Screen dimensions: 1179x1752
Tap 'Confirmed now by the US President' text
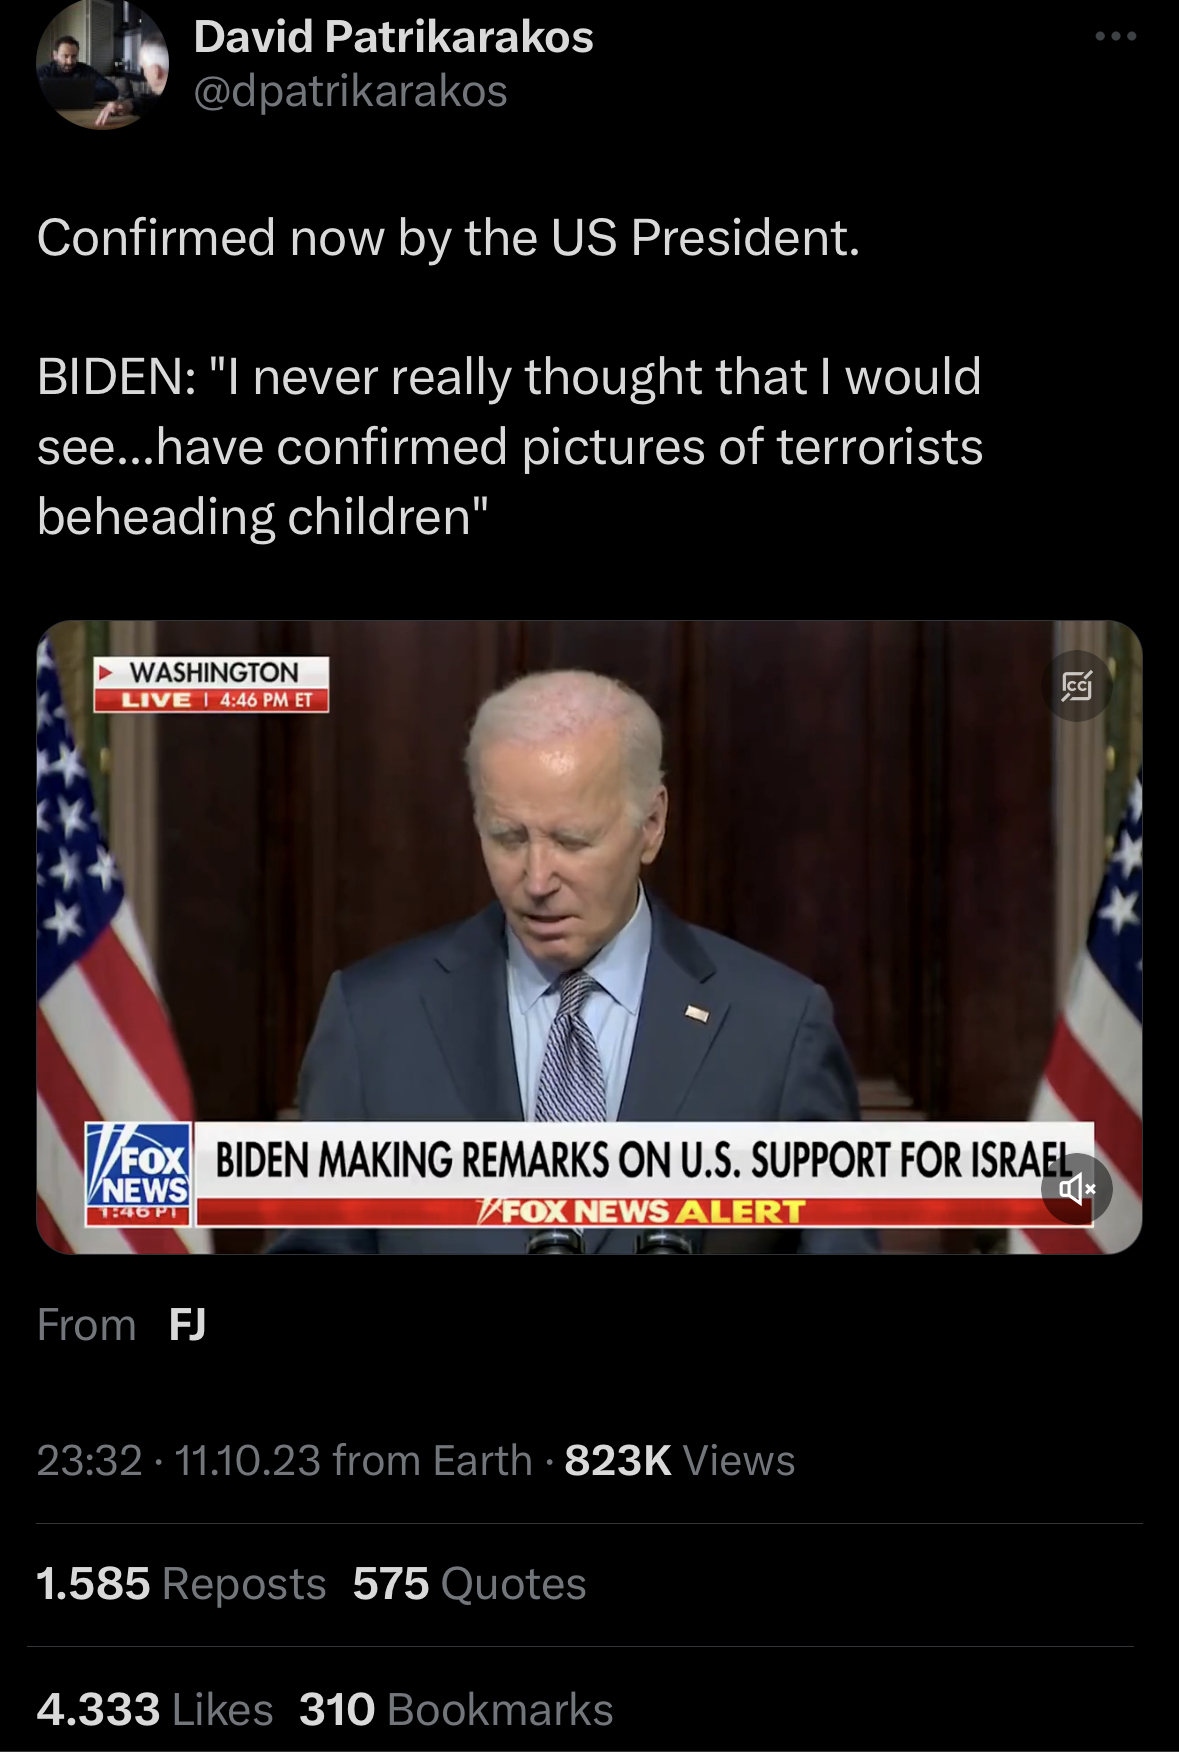pos(448,238)
